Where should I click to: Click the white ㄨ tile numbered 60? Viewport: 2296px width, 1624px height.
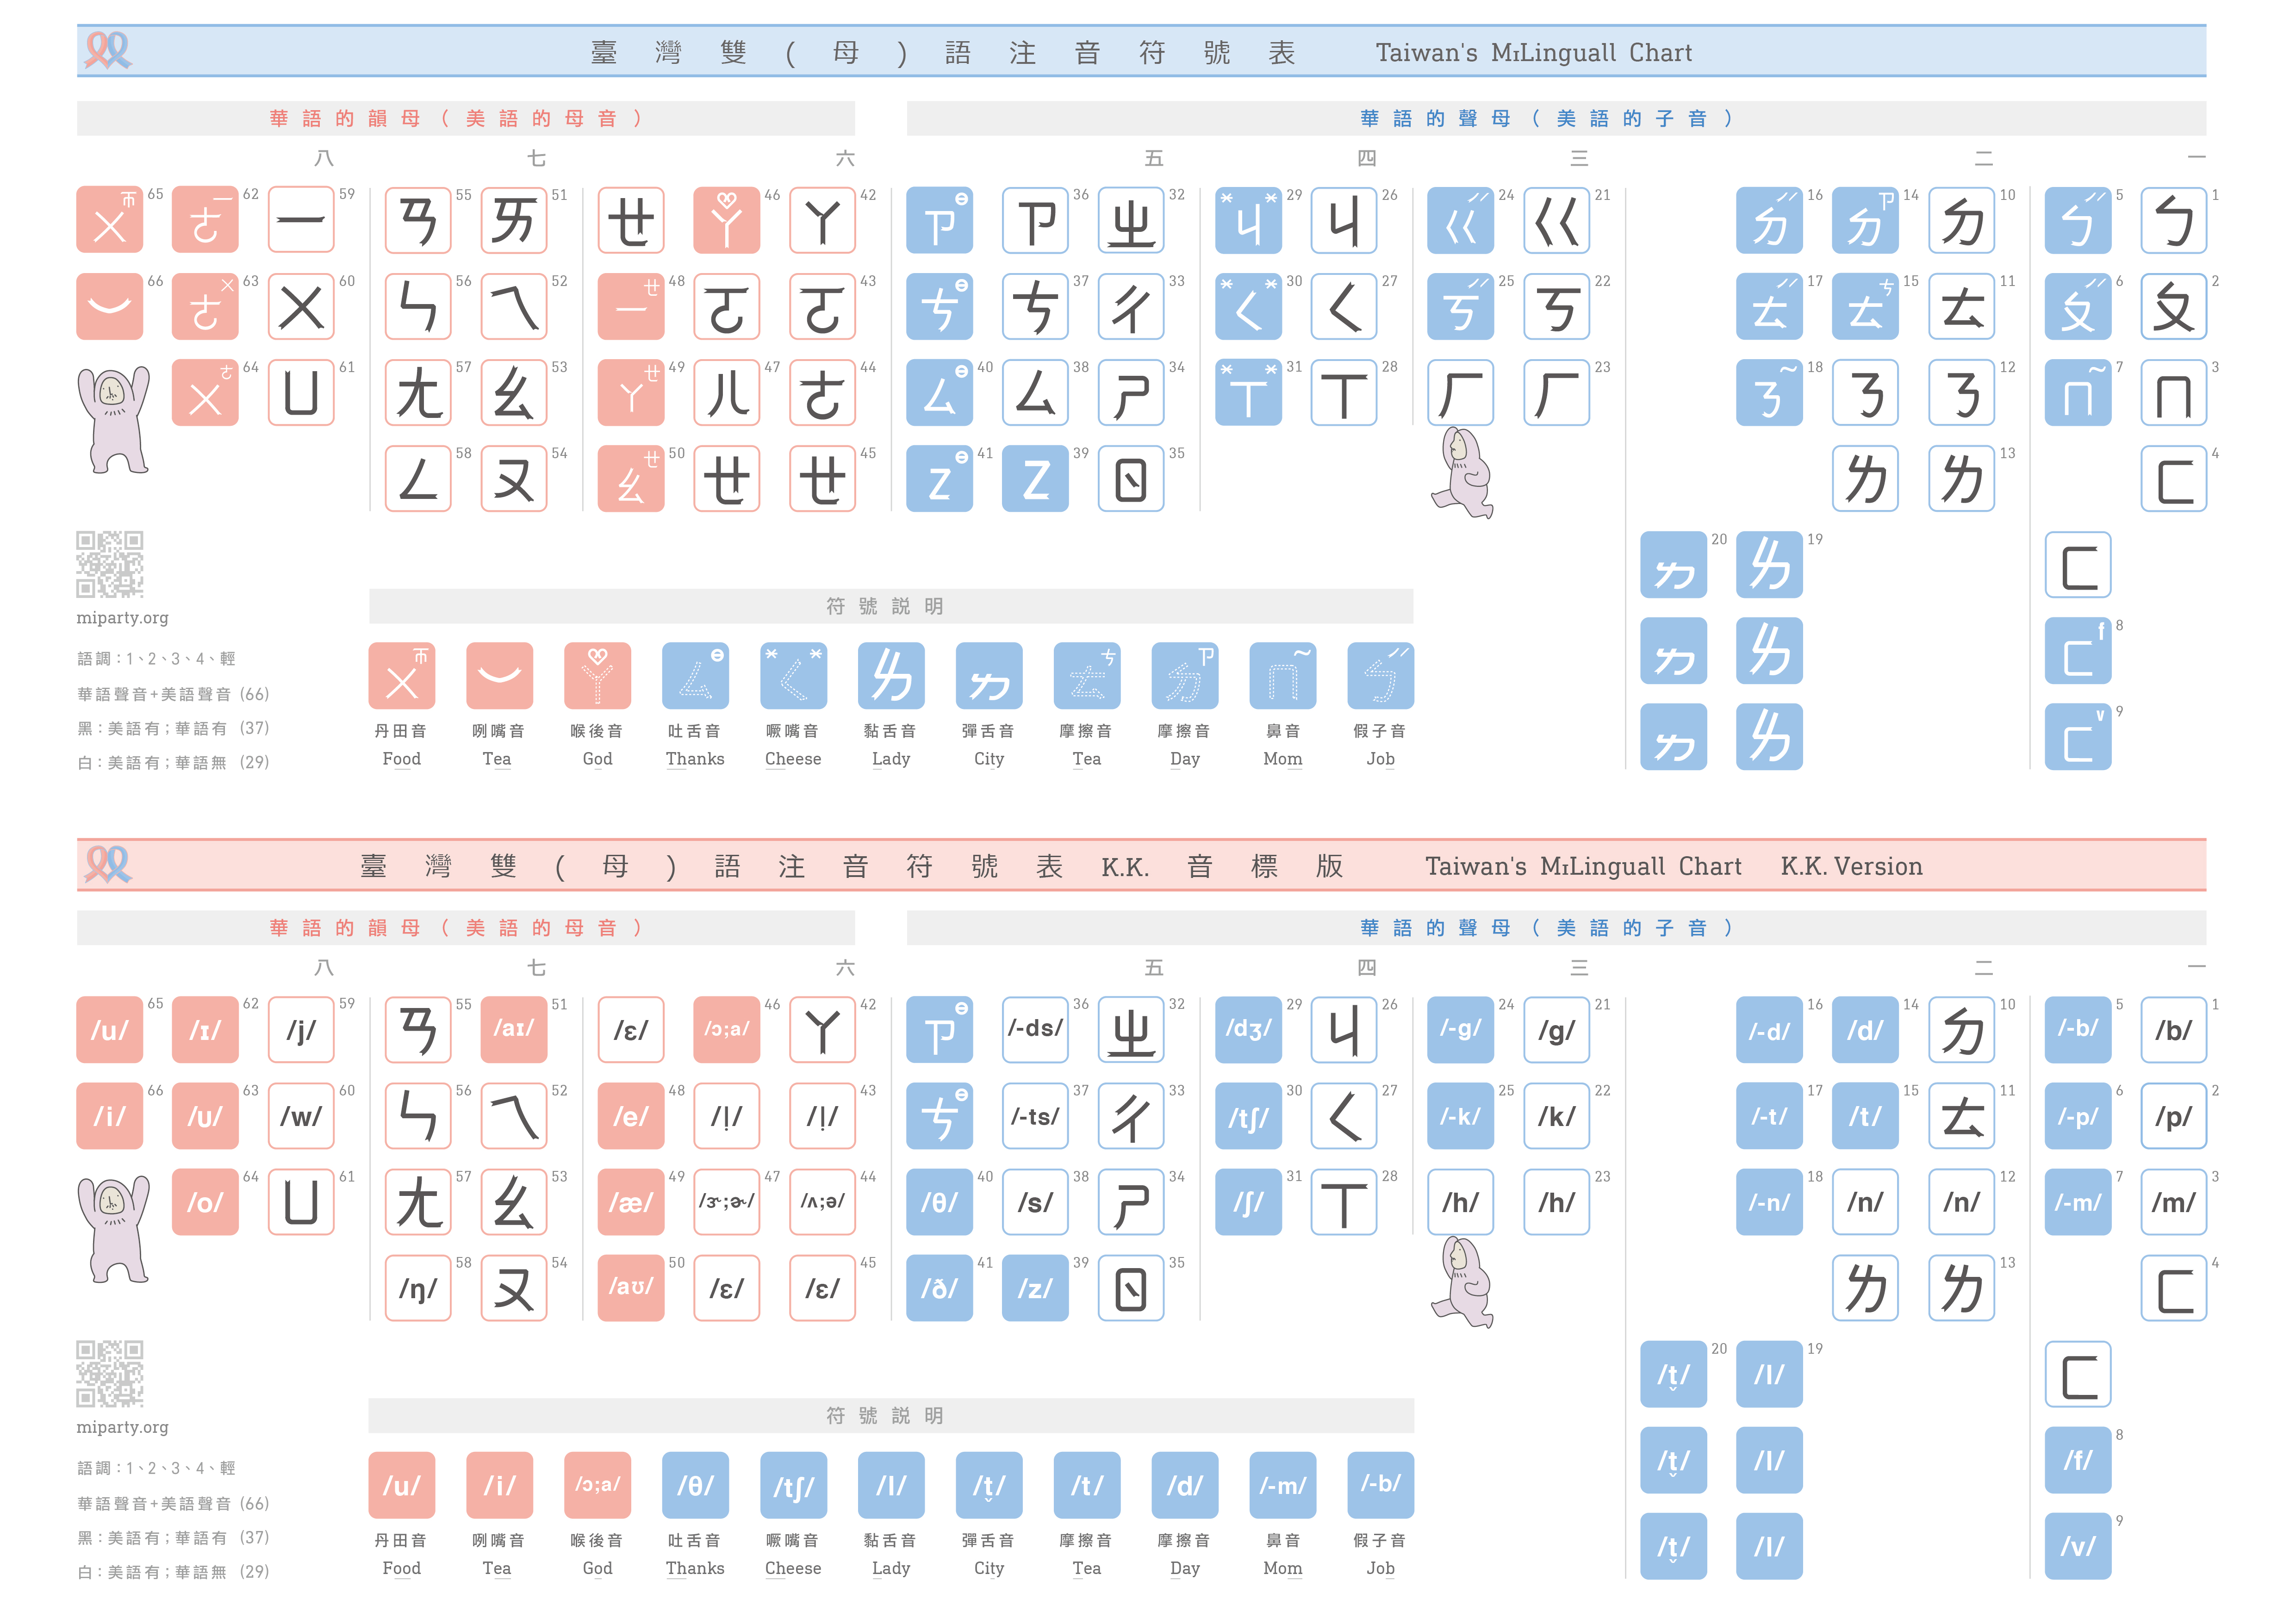[x=301, y=306]
